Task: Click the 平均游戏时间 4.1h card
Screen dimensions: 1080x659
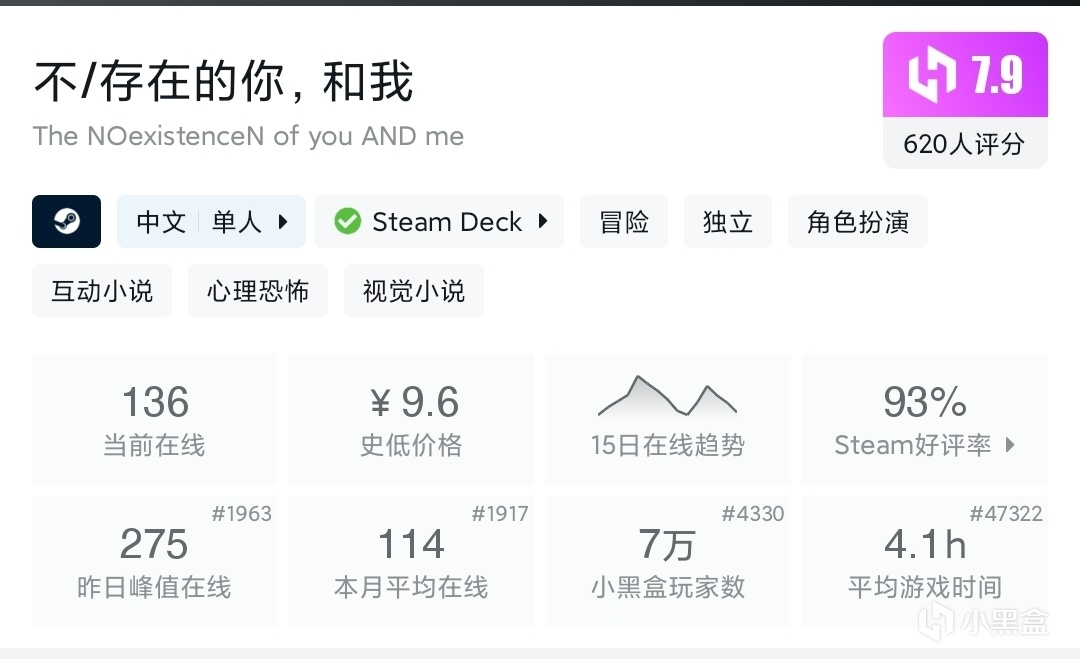Action: 924,561
